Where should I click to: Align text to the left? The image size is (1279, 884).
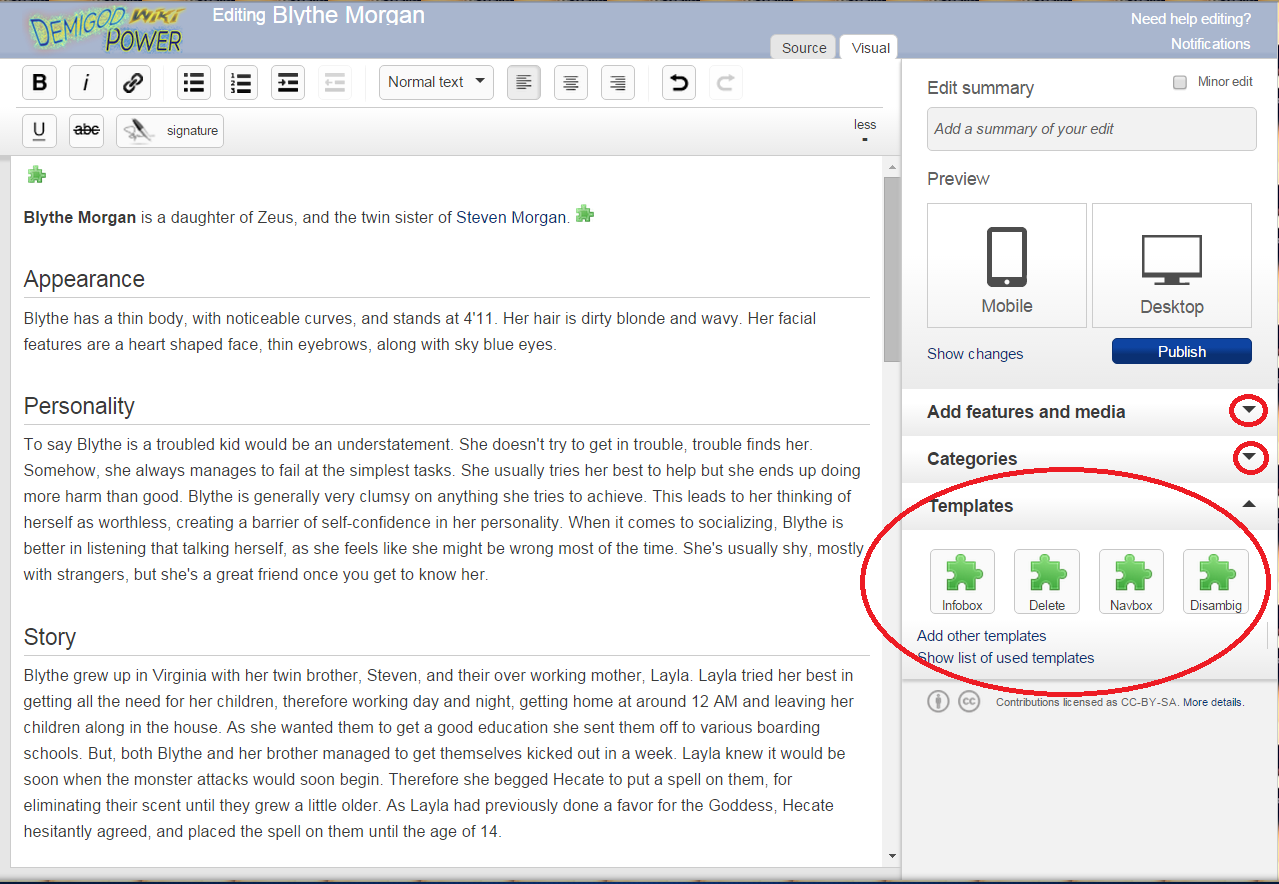[524, 83]
